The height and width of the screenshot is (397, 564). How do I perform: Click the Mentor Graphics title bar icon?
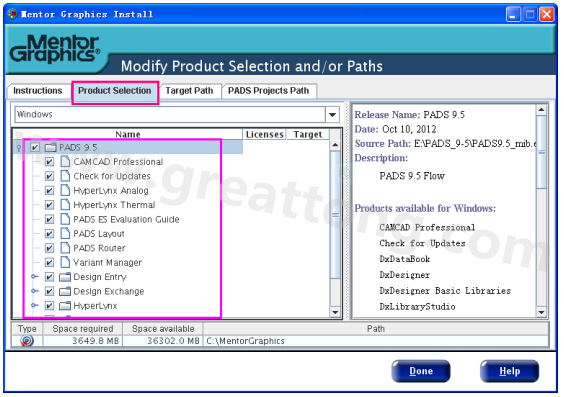point(13,14)
